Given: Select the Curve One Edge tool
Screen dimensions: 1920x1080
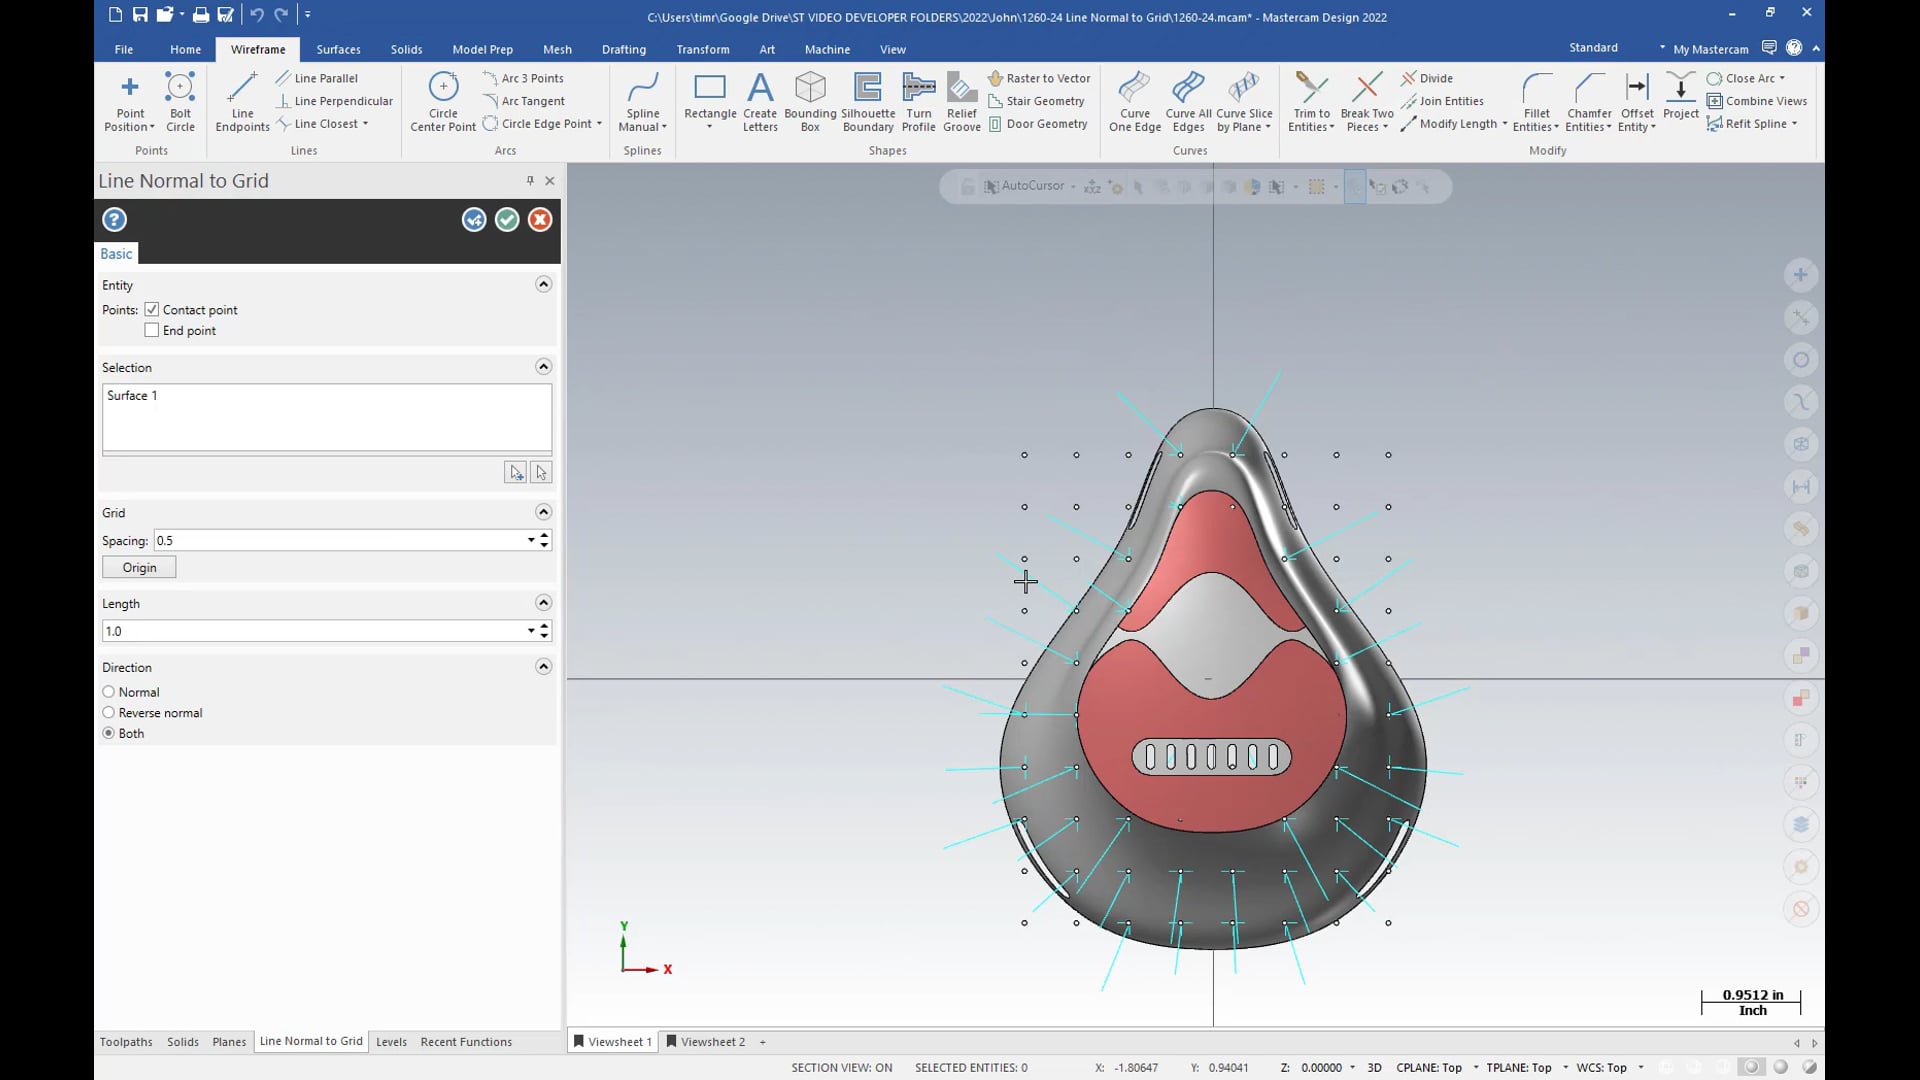Looking at the screenshot, I should (1134, 99).
